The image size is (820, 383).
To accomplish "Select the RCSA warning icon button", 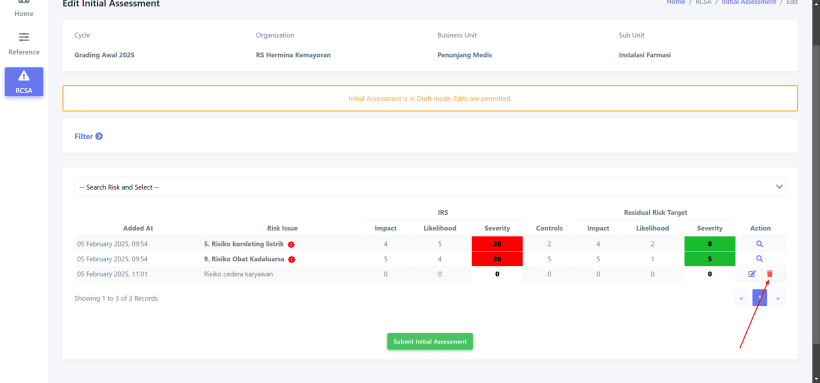I will pos(24,81).
